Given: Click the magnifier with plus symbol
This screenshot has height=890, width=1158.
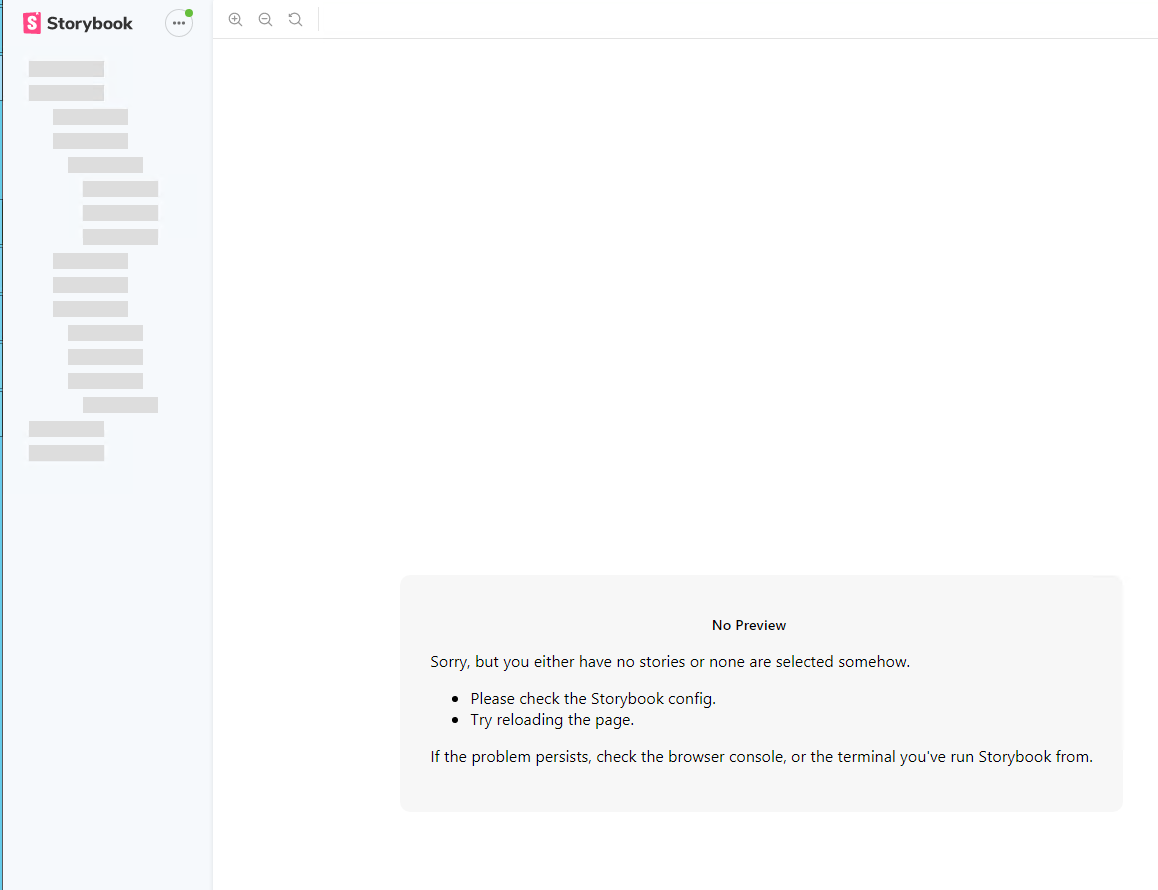Looking at the screenshot, I should pyautogui.click(x=235, y=19).
